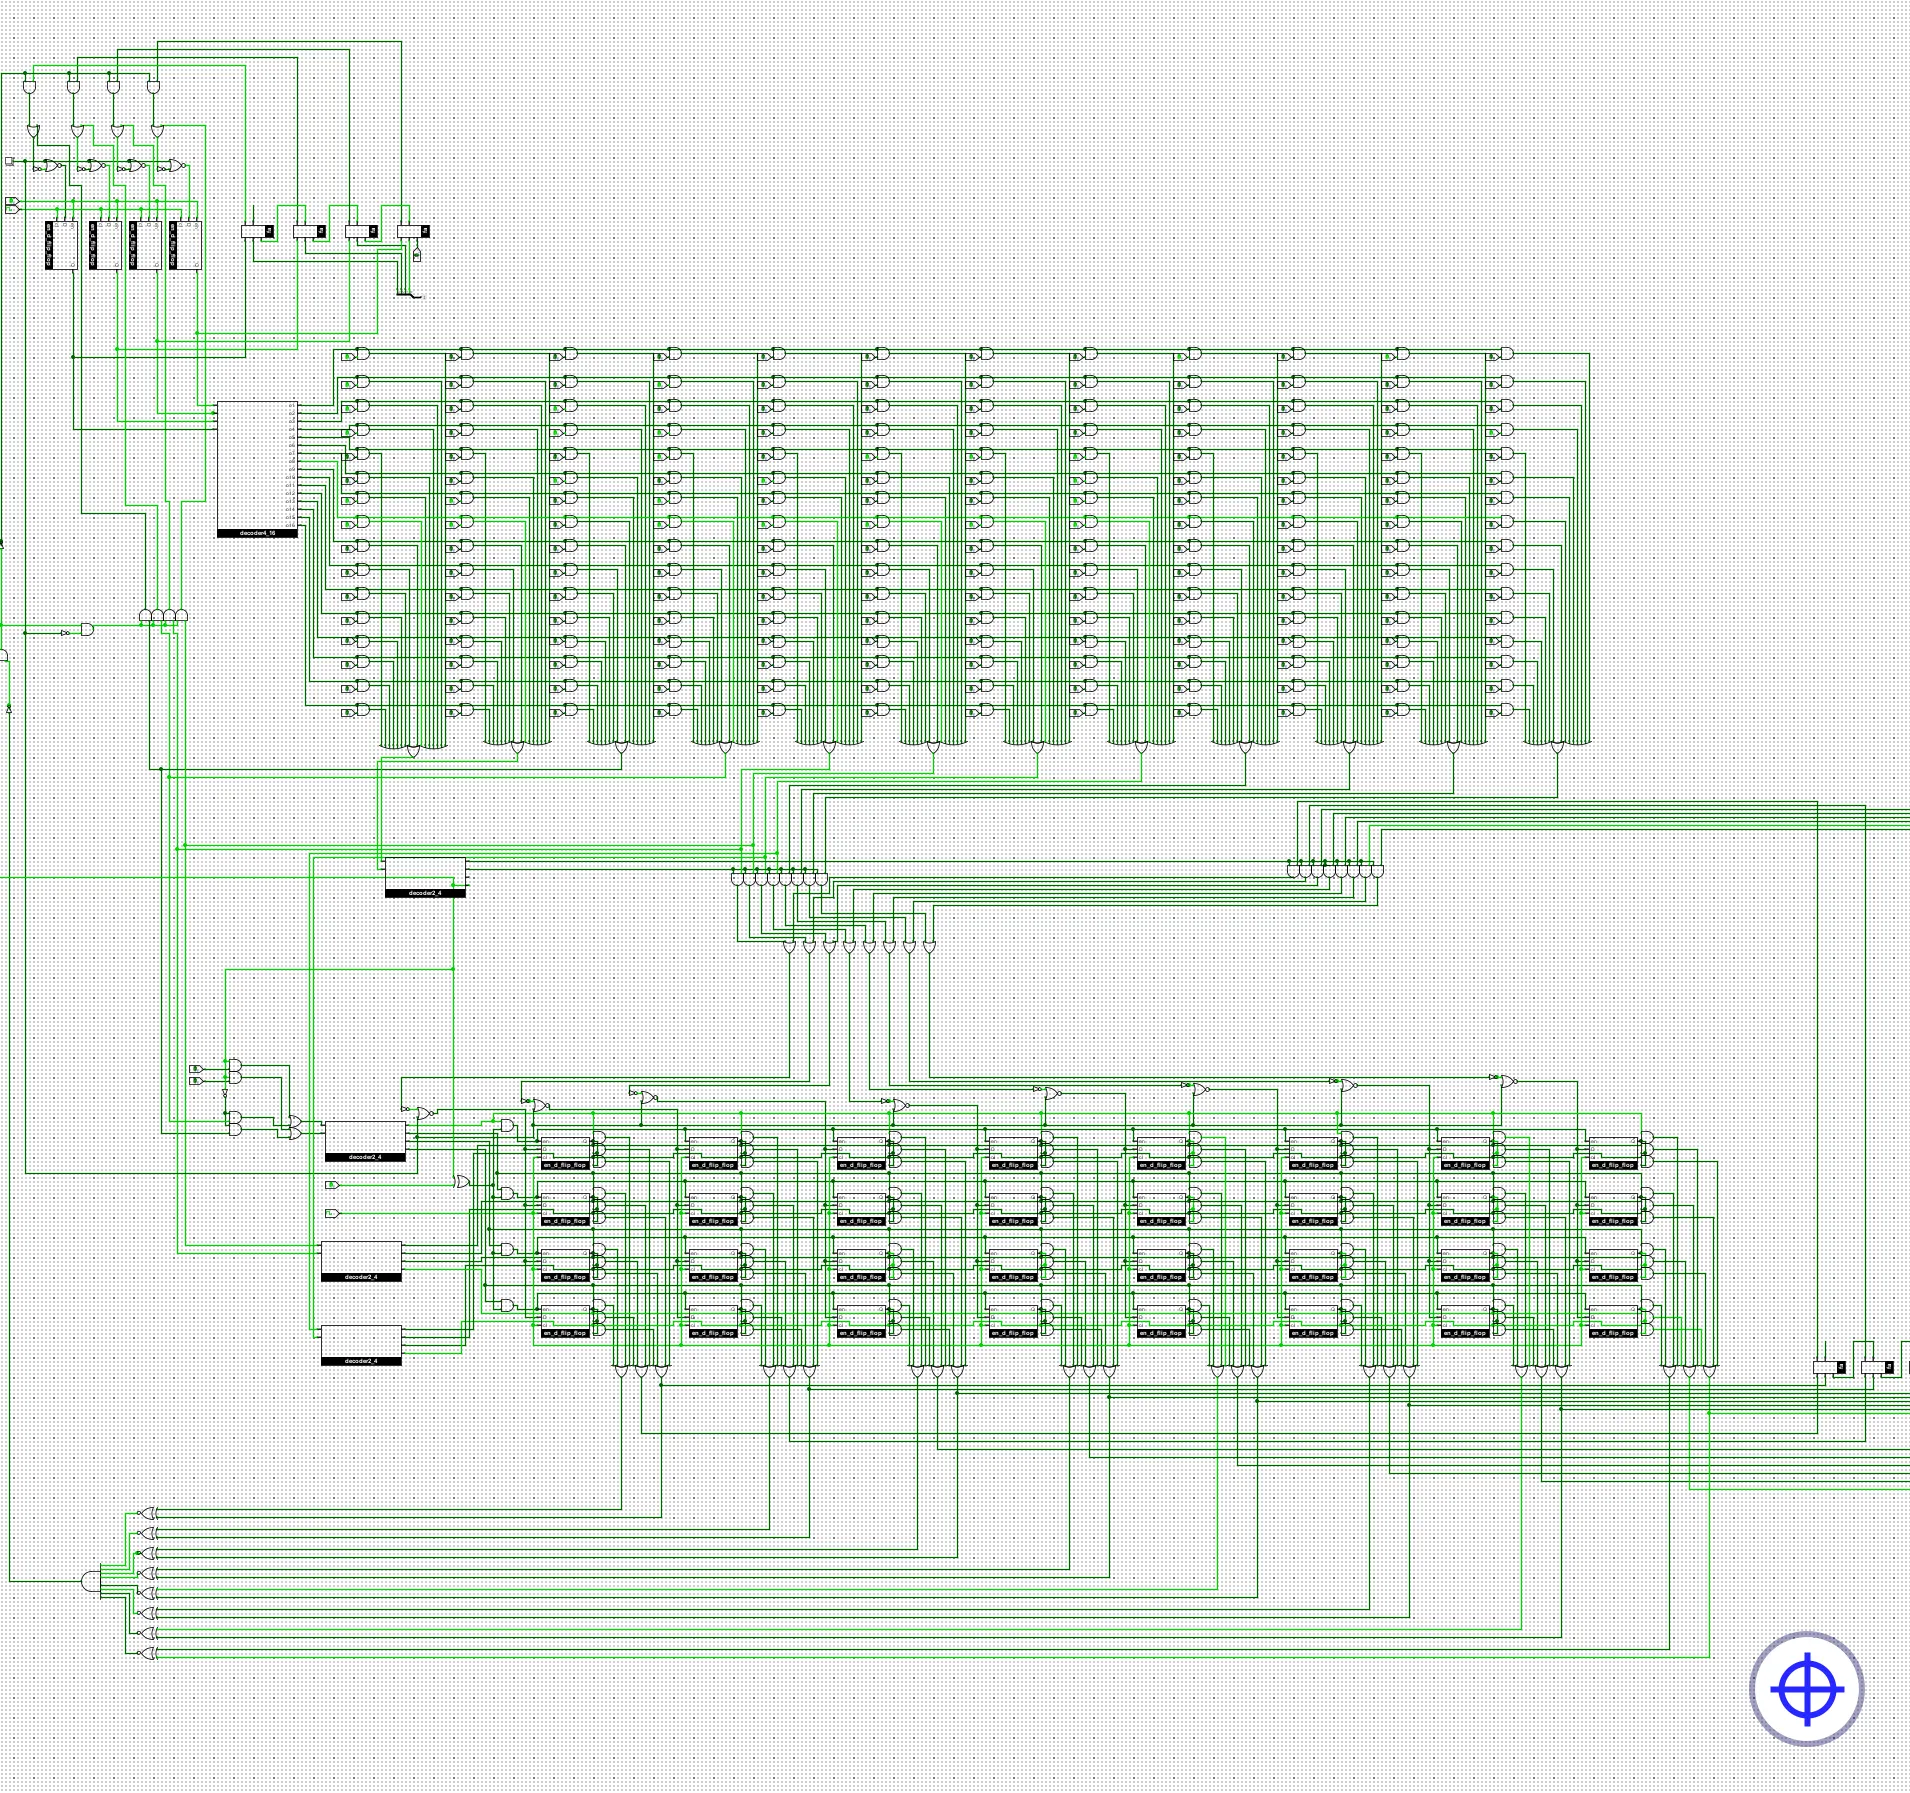Click the large 8-input AND gate at bottom left

[x=90, y=1581]
